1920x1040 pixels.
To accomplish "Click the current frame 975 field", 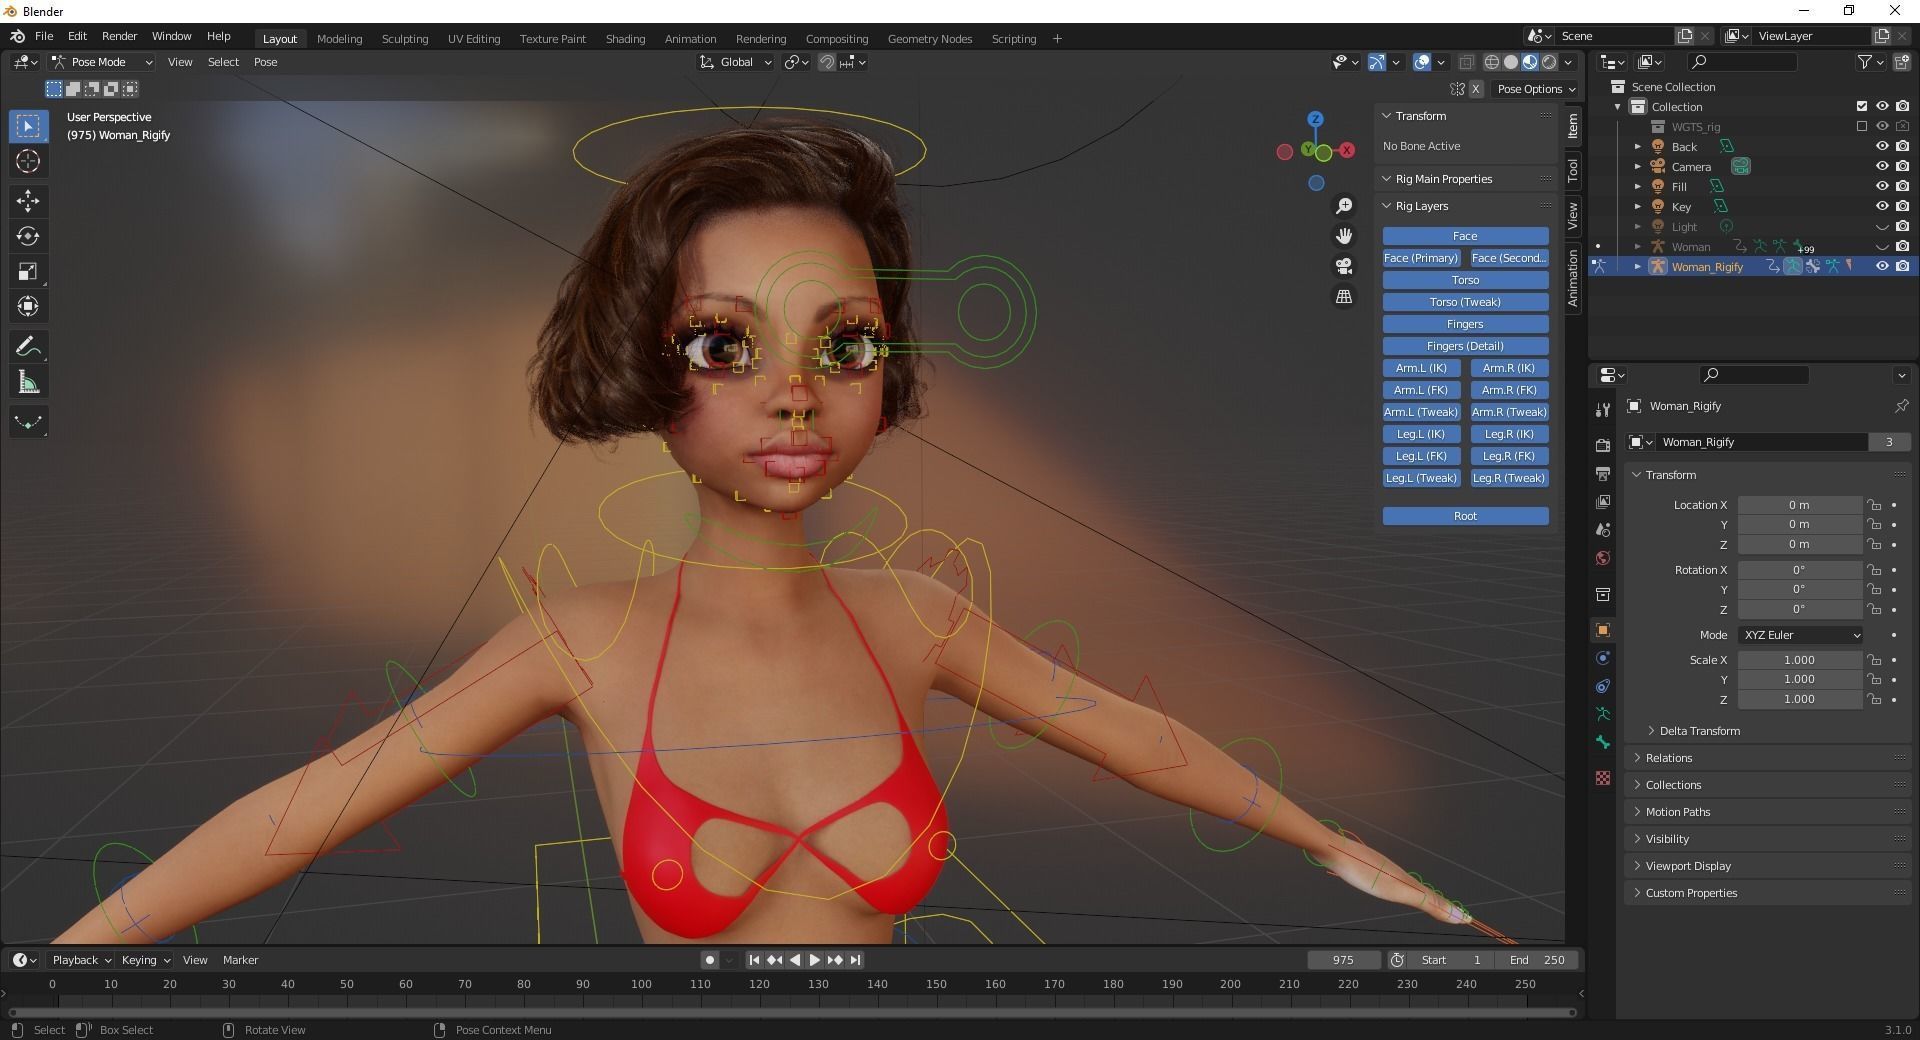I will tap(1343, 960).
